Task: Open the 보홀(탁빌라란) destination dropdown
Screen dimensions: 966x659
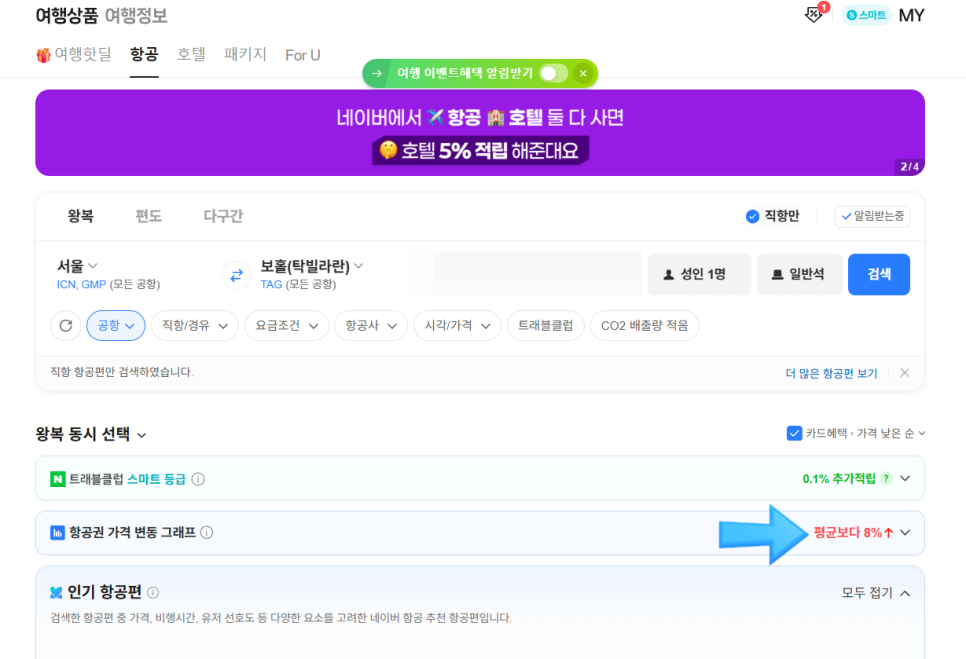Action: [x=312, y=266]
